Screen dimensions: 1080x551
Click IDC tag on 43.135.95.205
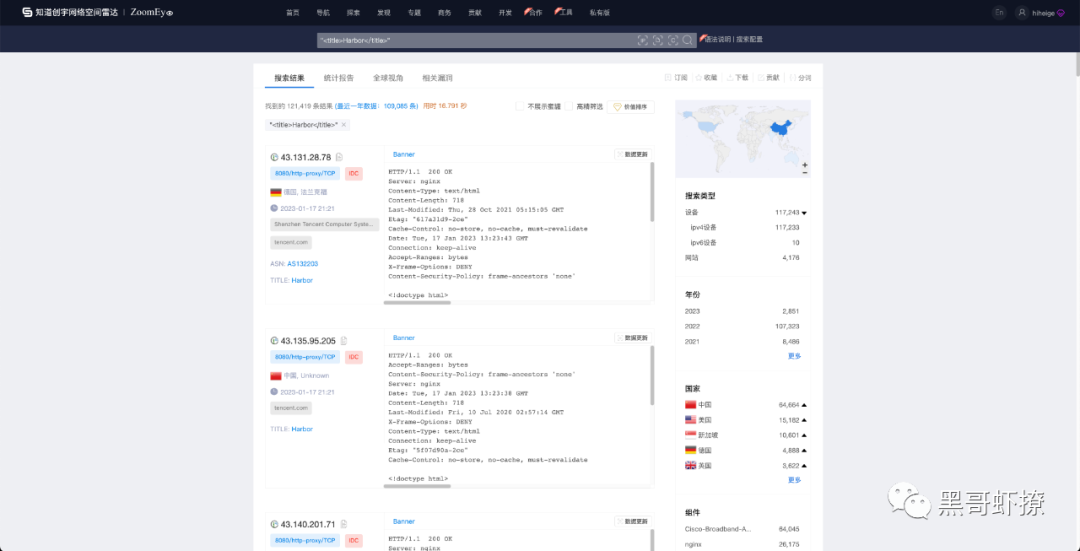point(353,357)
